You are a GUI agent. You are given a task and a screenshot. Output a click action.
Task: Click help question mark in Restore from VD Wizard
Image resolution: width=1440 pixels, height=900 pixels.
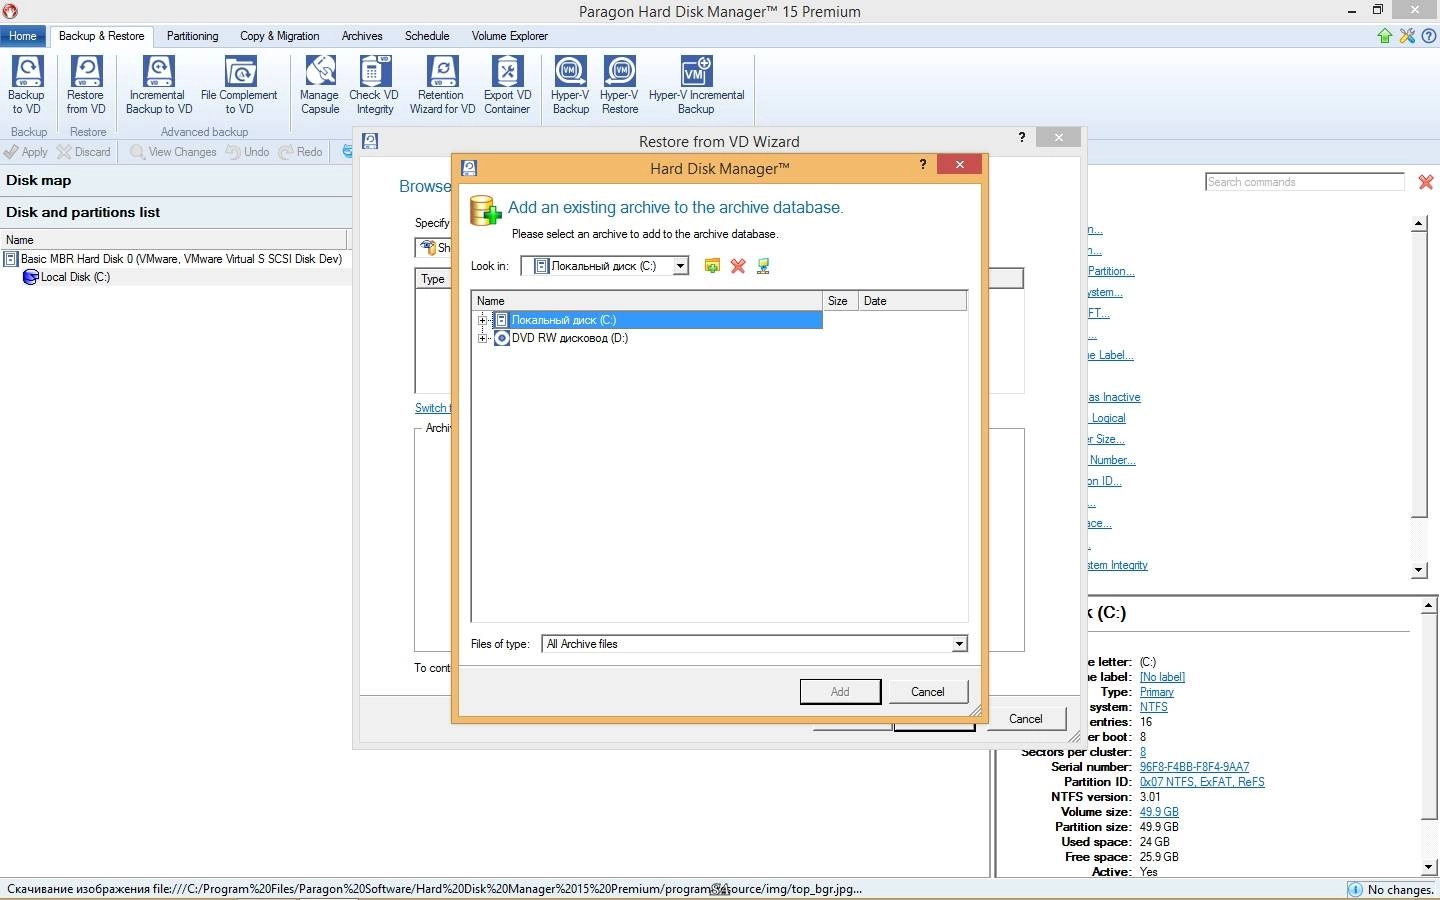pyautogui.click(x=1021, y=138)
